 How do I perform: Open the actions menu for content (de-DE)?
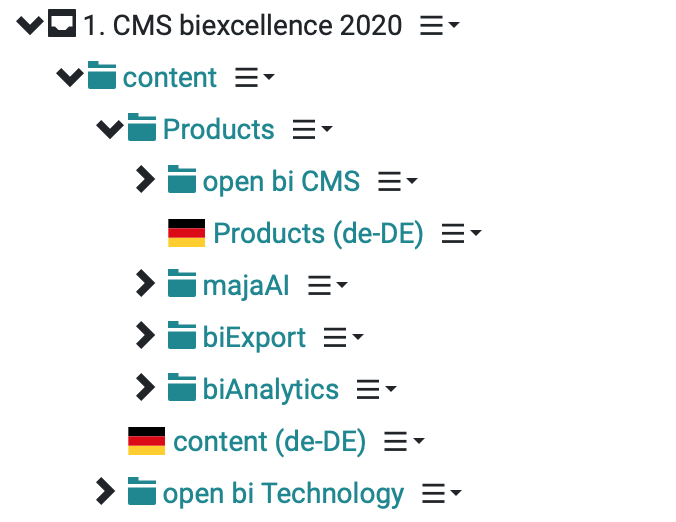404,441
